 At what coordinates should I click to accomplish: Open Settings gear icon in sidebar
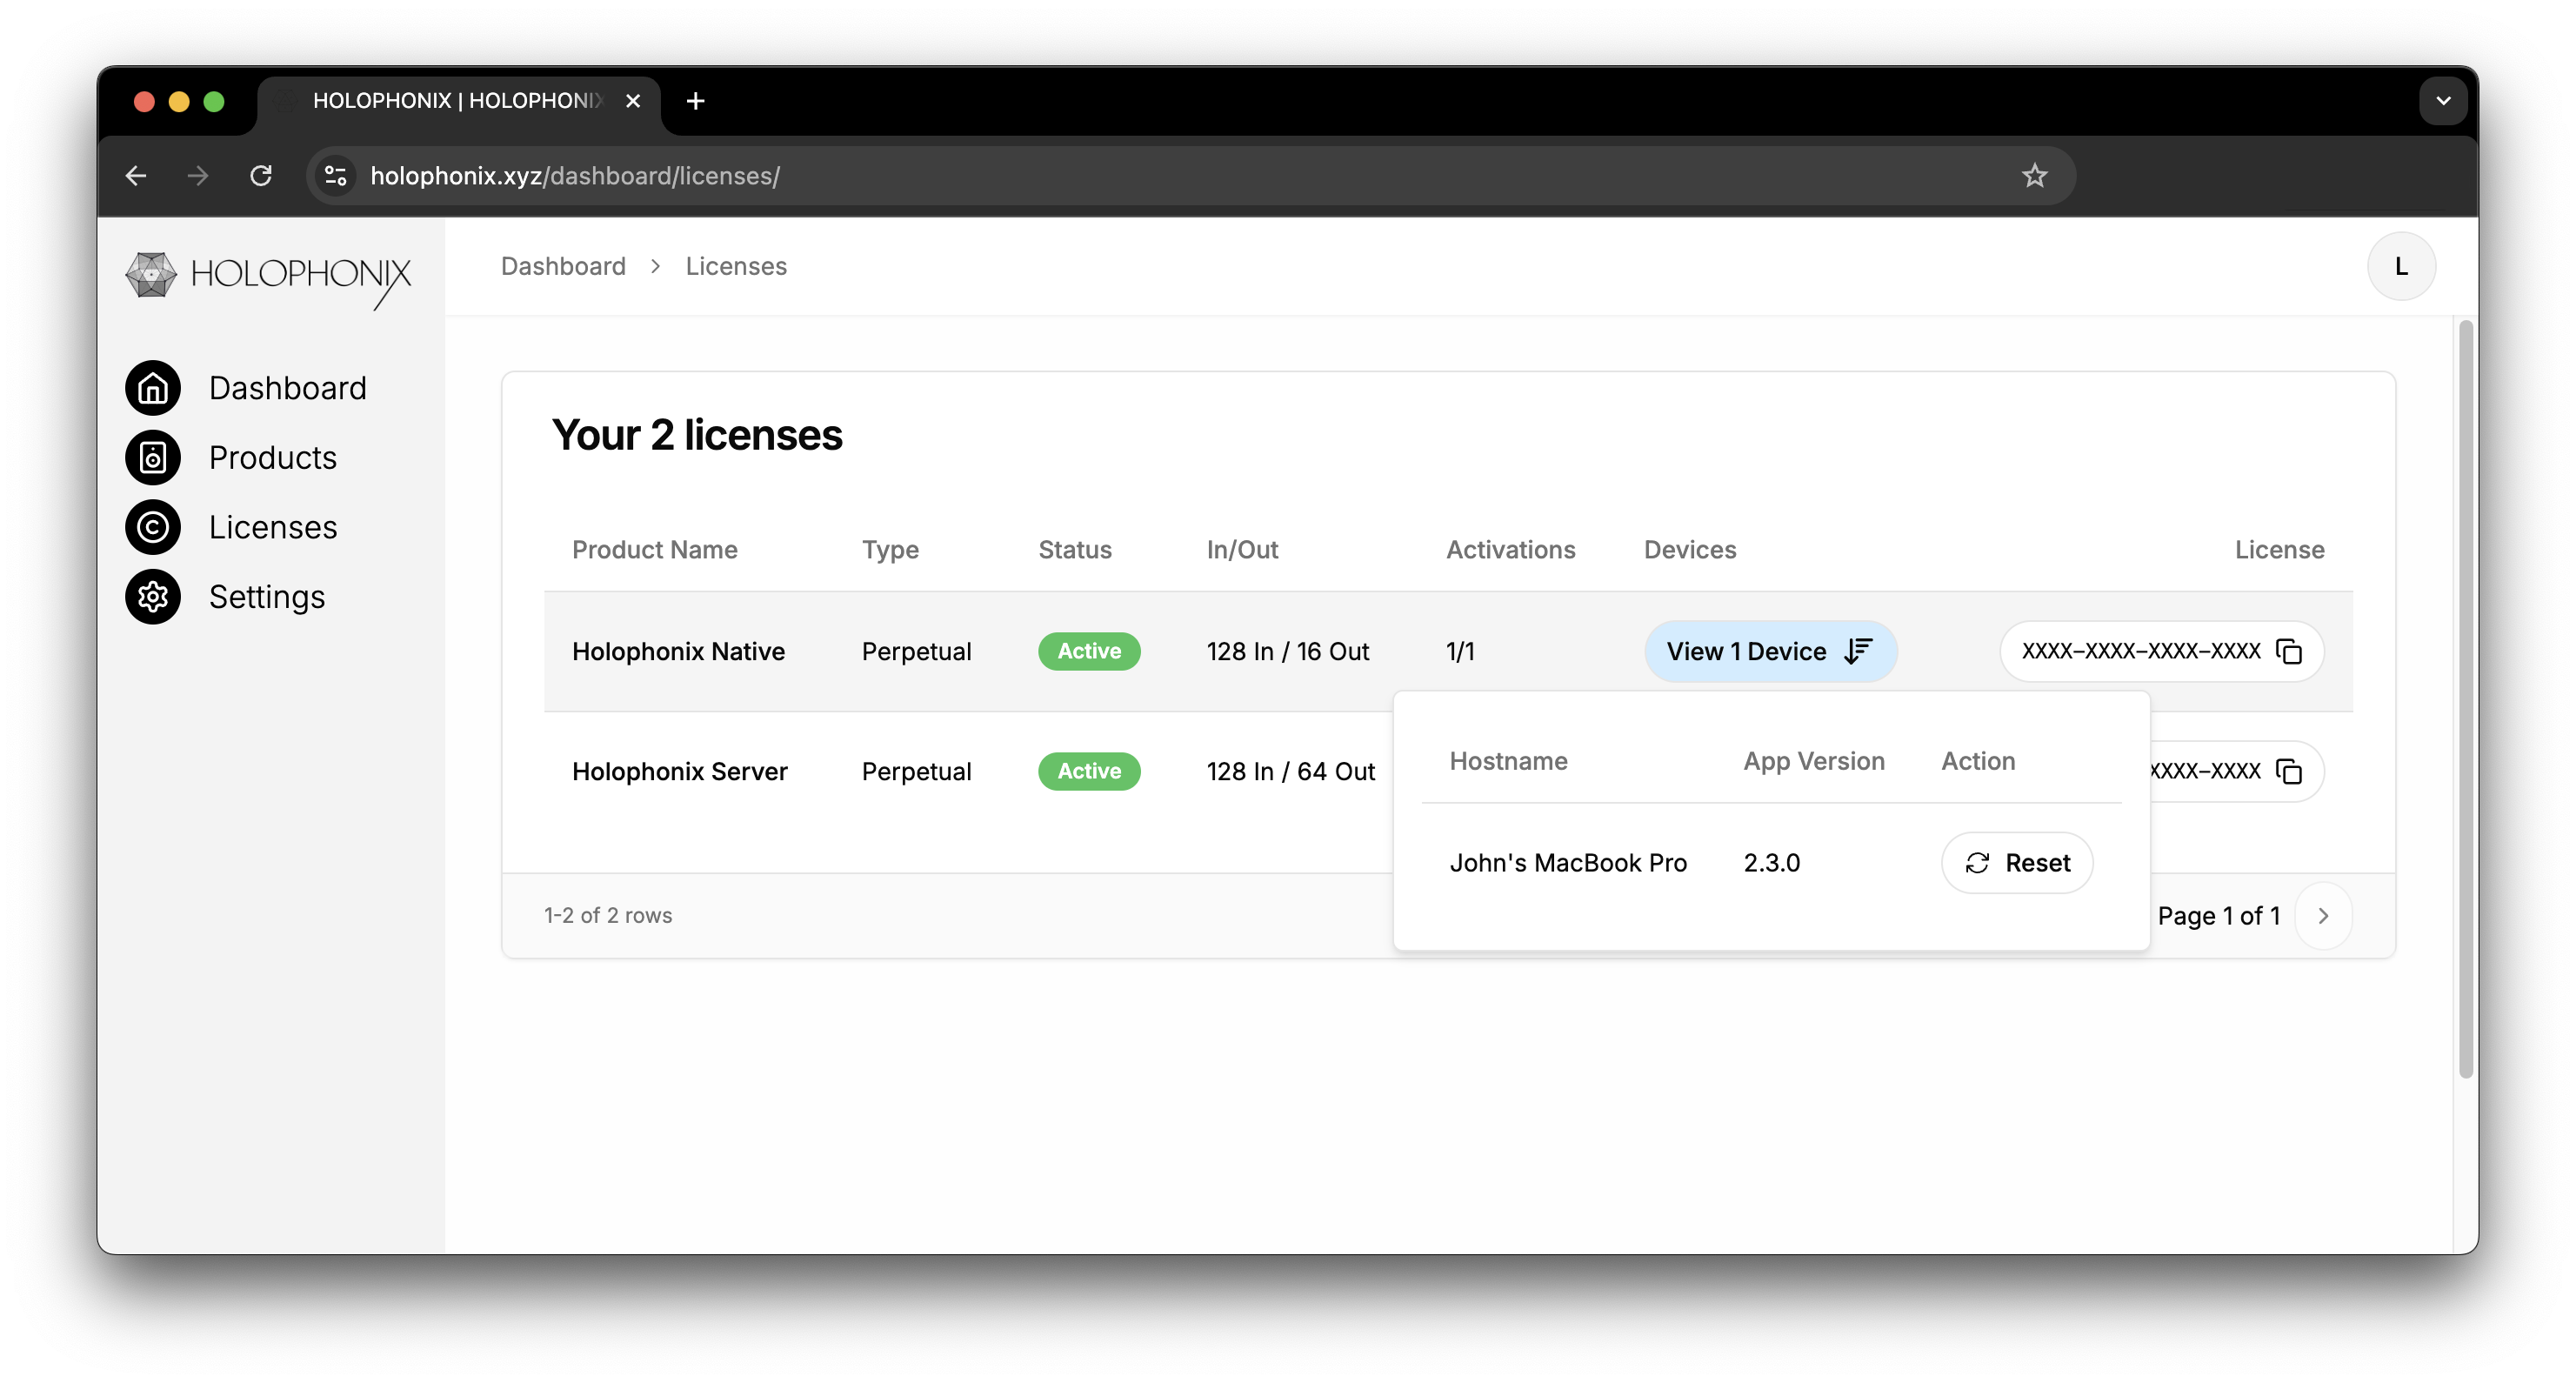coord(152,597)
